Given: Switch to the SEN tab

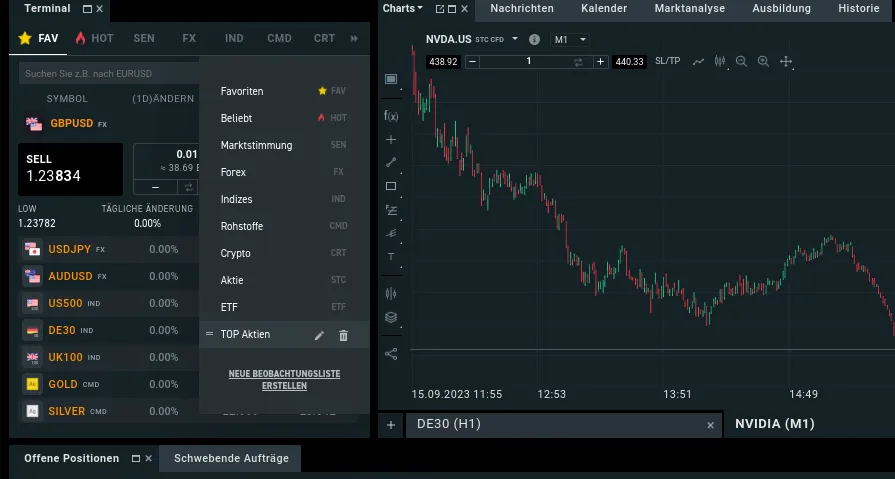Looking at the screenshot, I should click(x=144, y=38).
